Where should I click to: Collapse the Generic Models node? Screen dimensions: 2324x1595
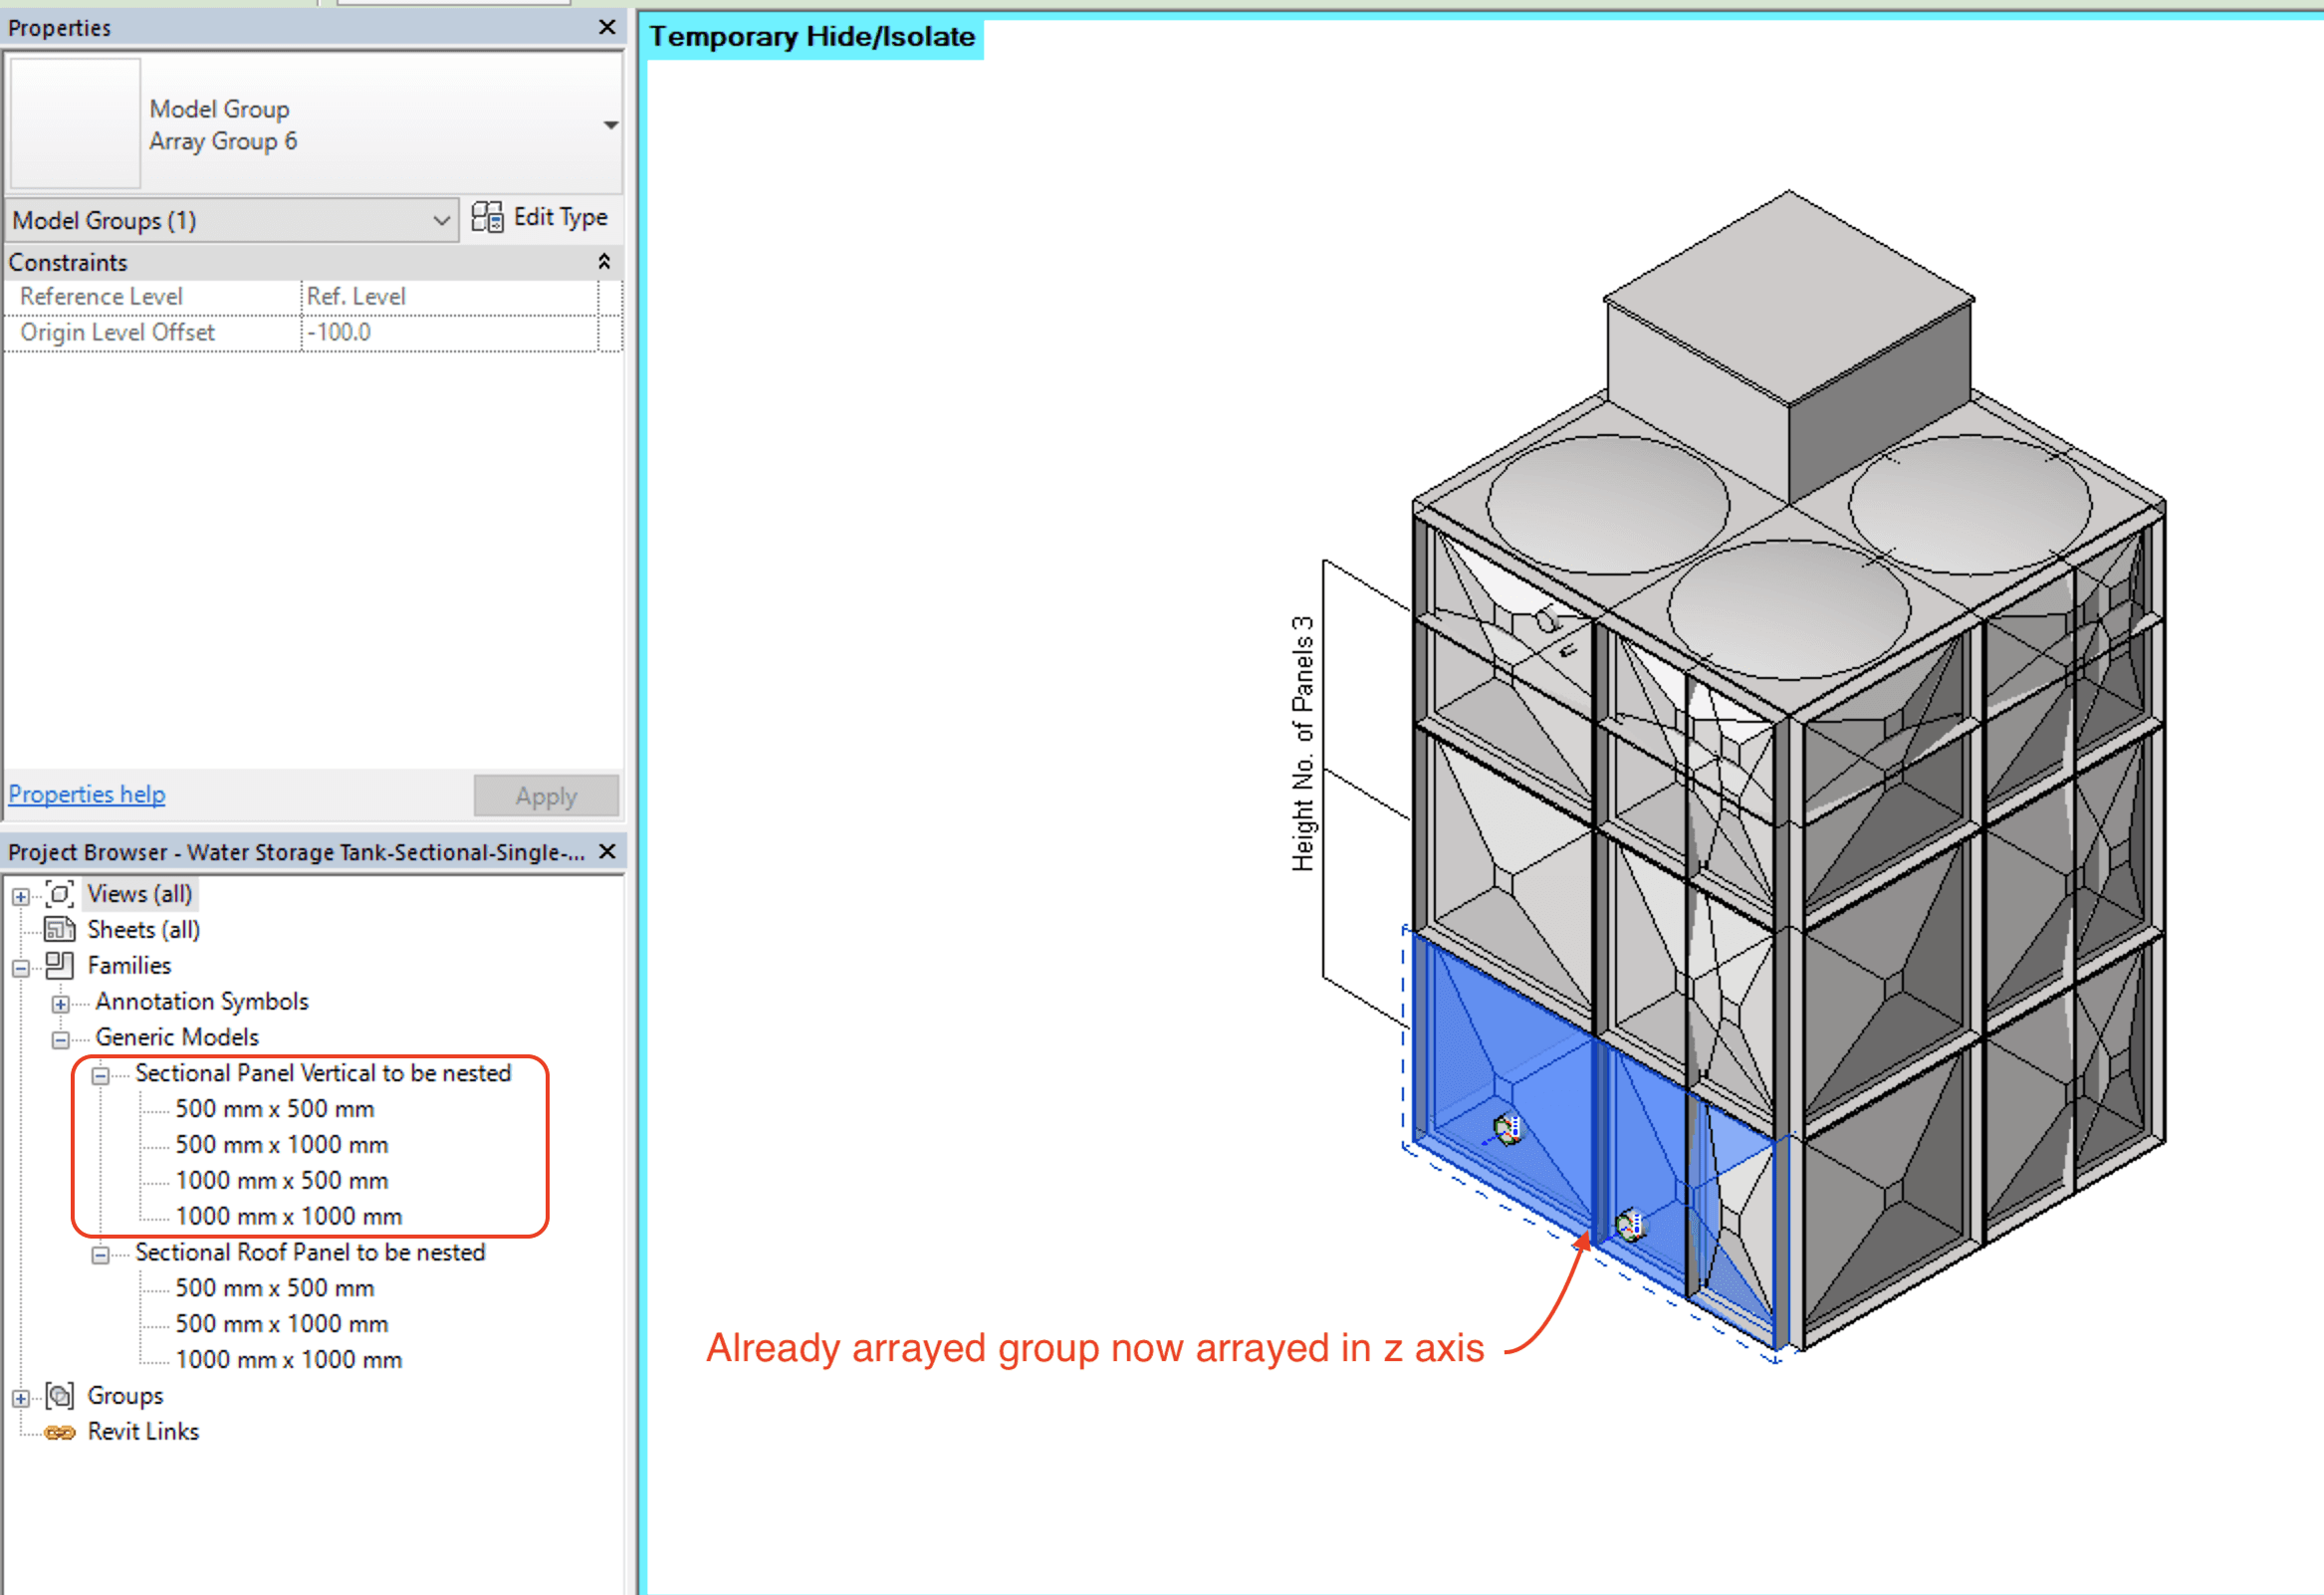pyautogui.click(x=60, y=1039)
